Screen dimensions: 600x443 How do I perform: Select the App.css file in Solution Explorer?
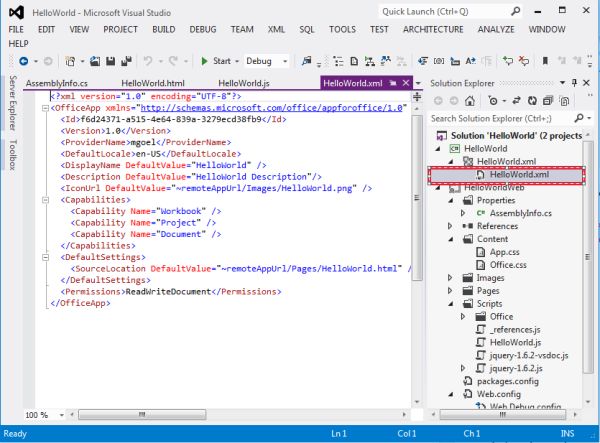504,252
